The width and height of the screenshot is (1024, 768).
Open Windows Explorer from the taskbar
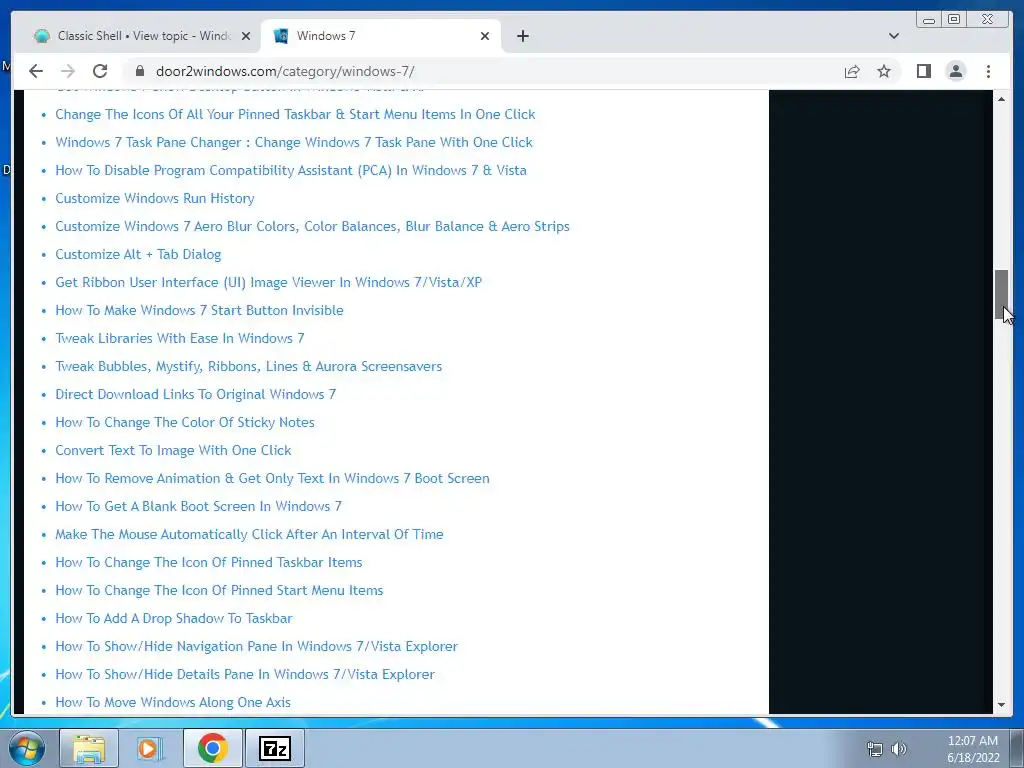point(89,748)
